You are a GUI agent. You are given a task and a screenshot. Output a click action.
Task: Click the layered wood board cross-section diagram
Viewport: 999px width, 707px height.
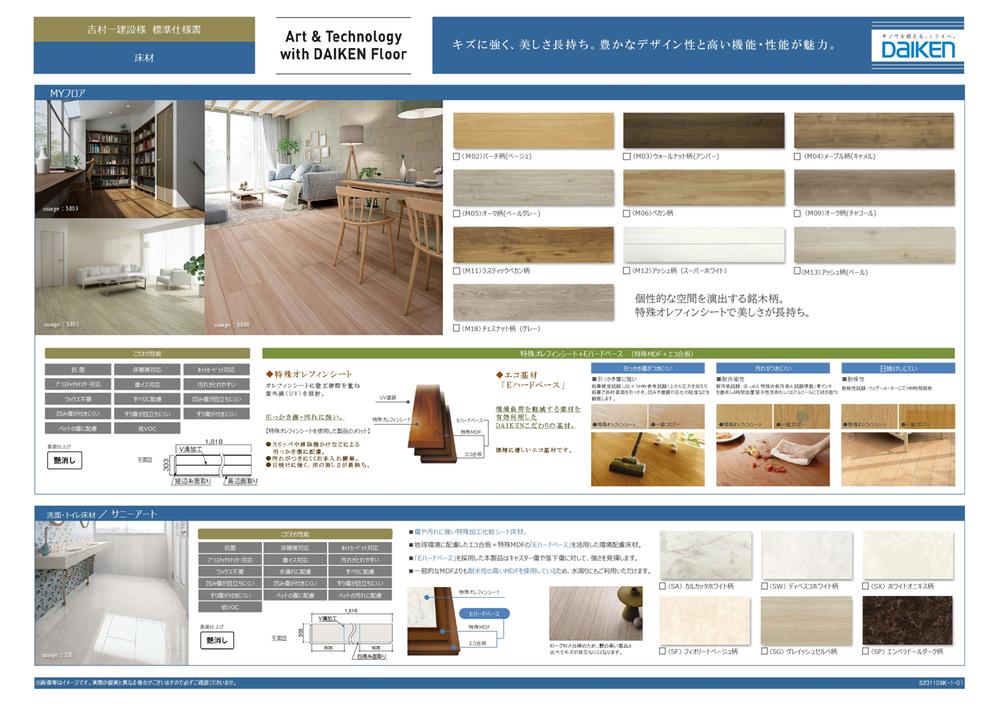click(x=433, y=423)
